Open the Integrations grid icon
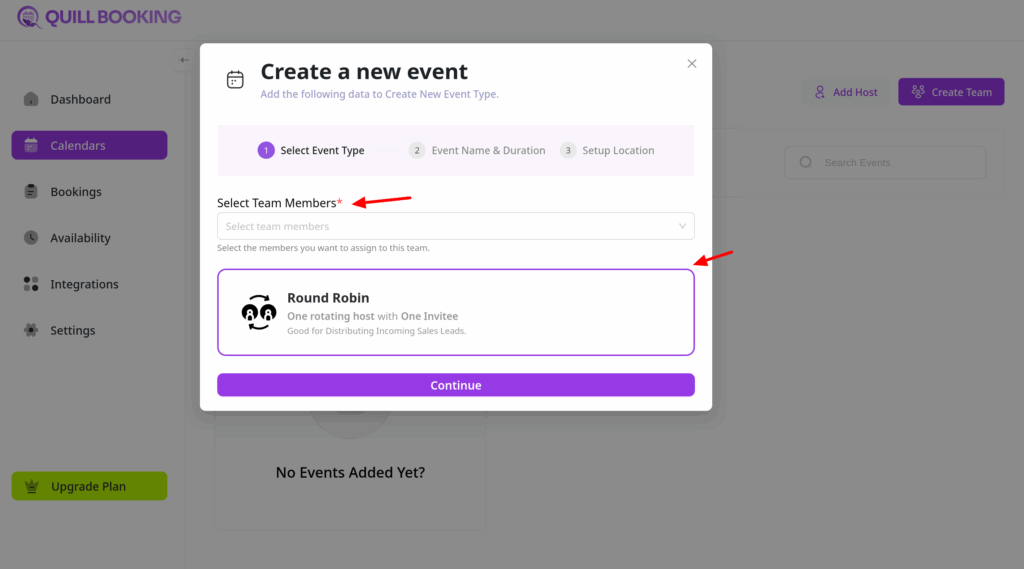The width and height of the screenshot is (1024, 569). click(31, 284)
